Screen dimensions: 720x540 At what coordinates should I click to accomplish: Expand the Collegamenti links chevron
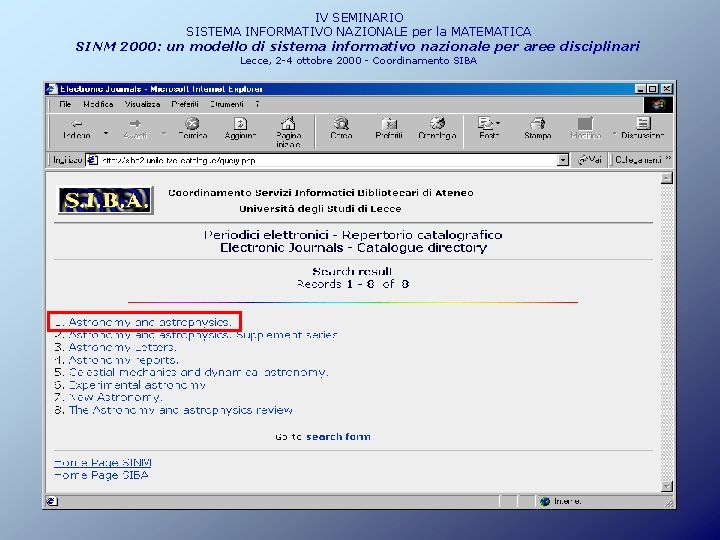[x=668, y=158]
